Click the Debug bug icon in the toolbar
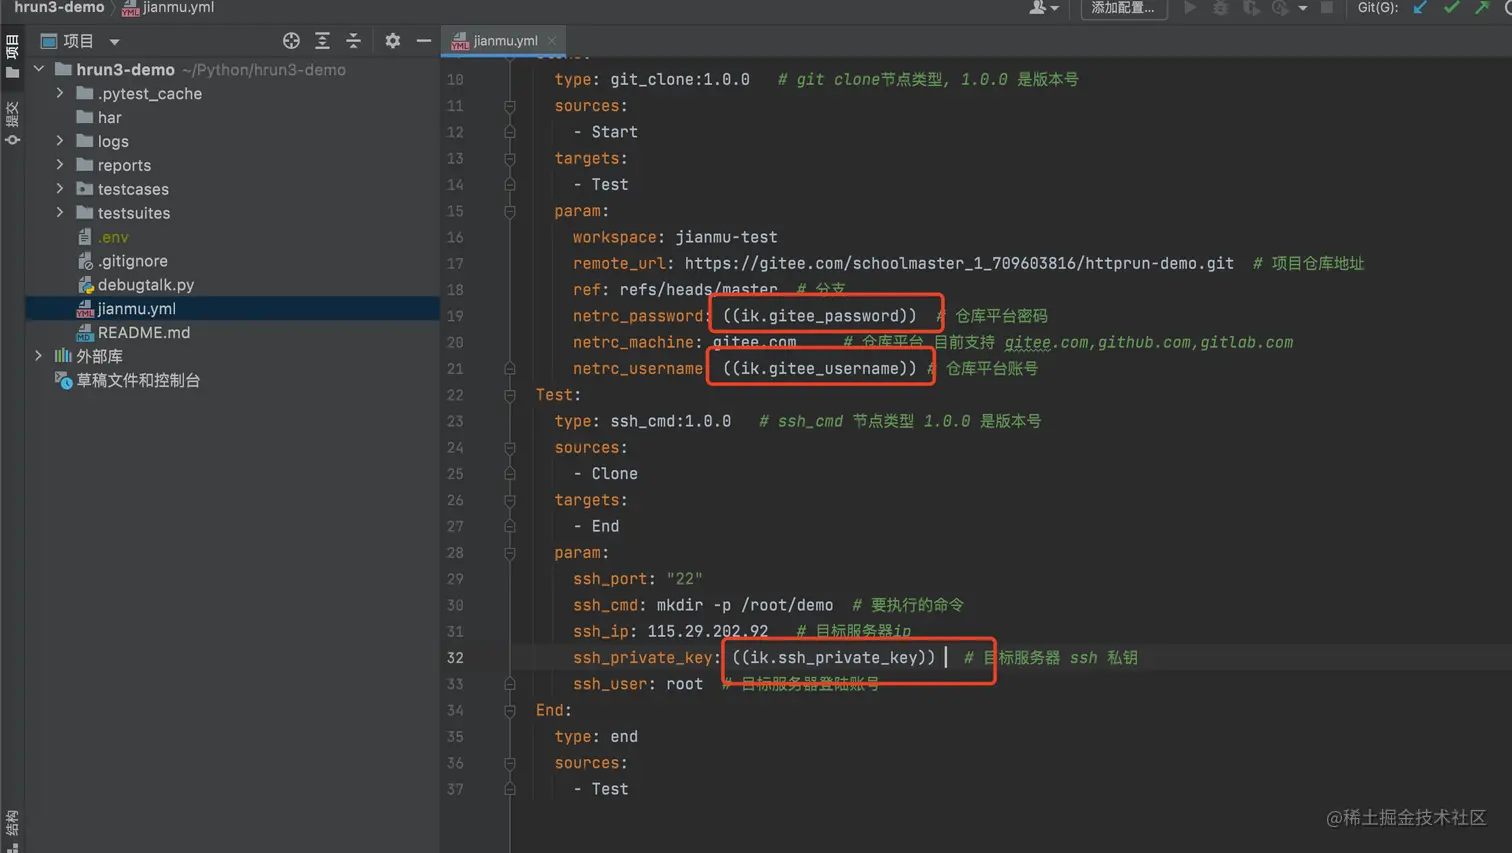Viewport: 1512px width, 853px height. [x=1220, y=8]
